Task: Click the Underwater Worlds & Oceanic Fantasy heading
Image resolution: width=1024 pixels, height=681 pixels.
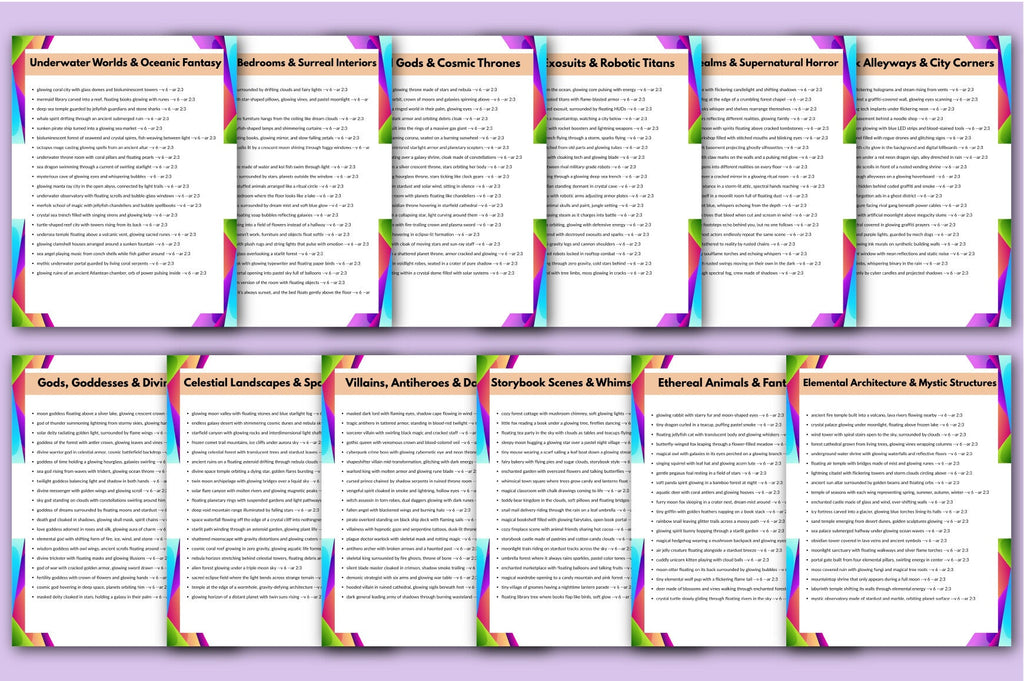Action: (125, 63)
